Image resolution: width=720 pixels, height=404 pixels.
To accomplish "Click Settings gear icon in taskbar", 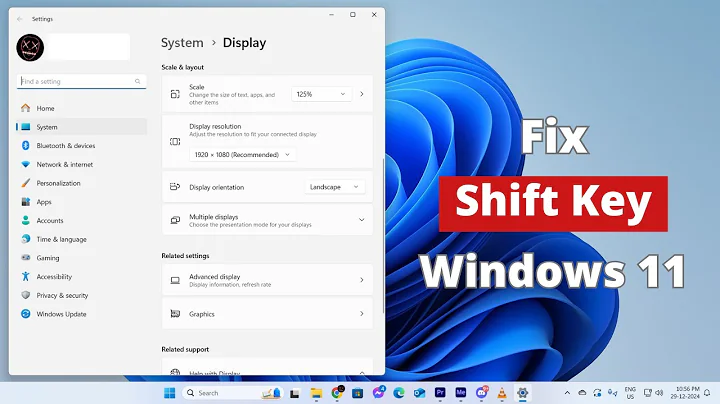I will [x=523, y=393].
